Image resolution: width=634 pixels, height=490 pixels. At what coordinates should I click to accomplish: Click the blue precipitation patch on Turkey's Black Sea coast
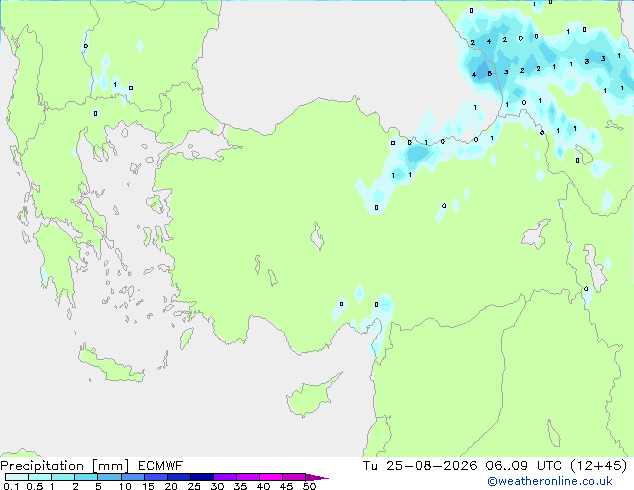(x=417, y=154)
